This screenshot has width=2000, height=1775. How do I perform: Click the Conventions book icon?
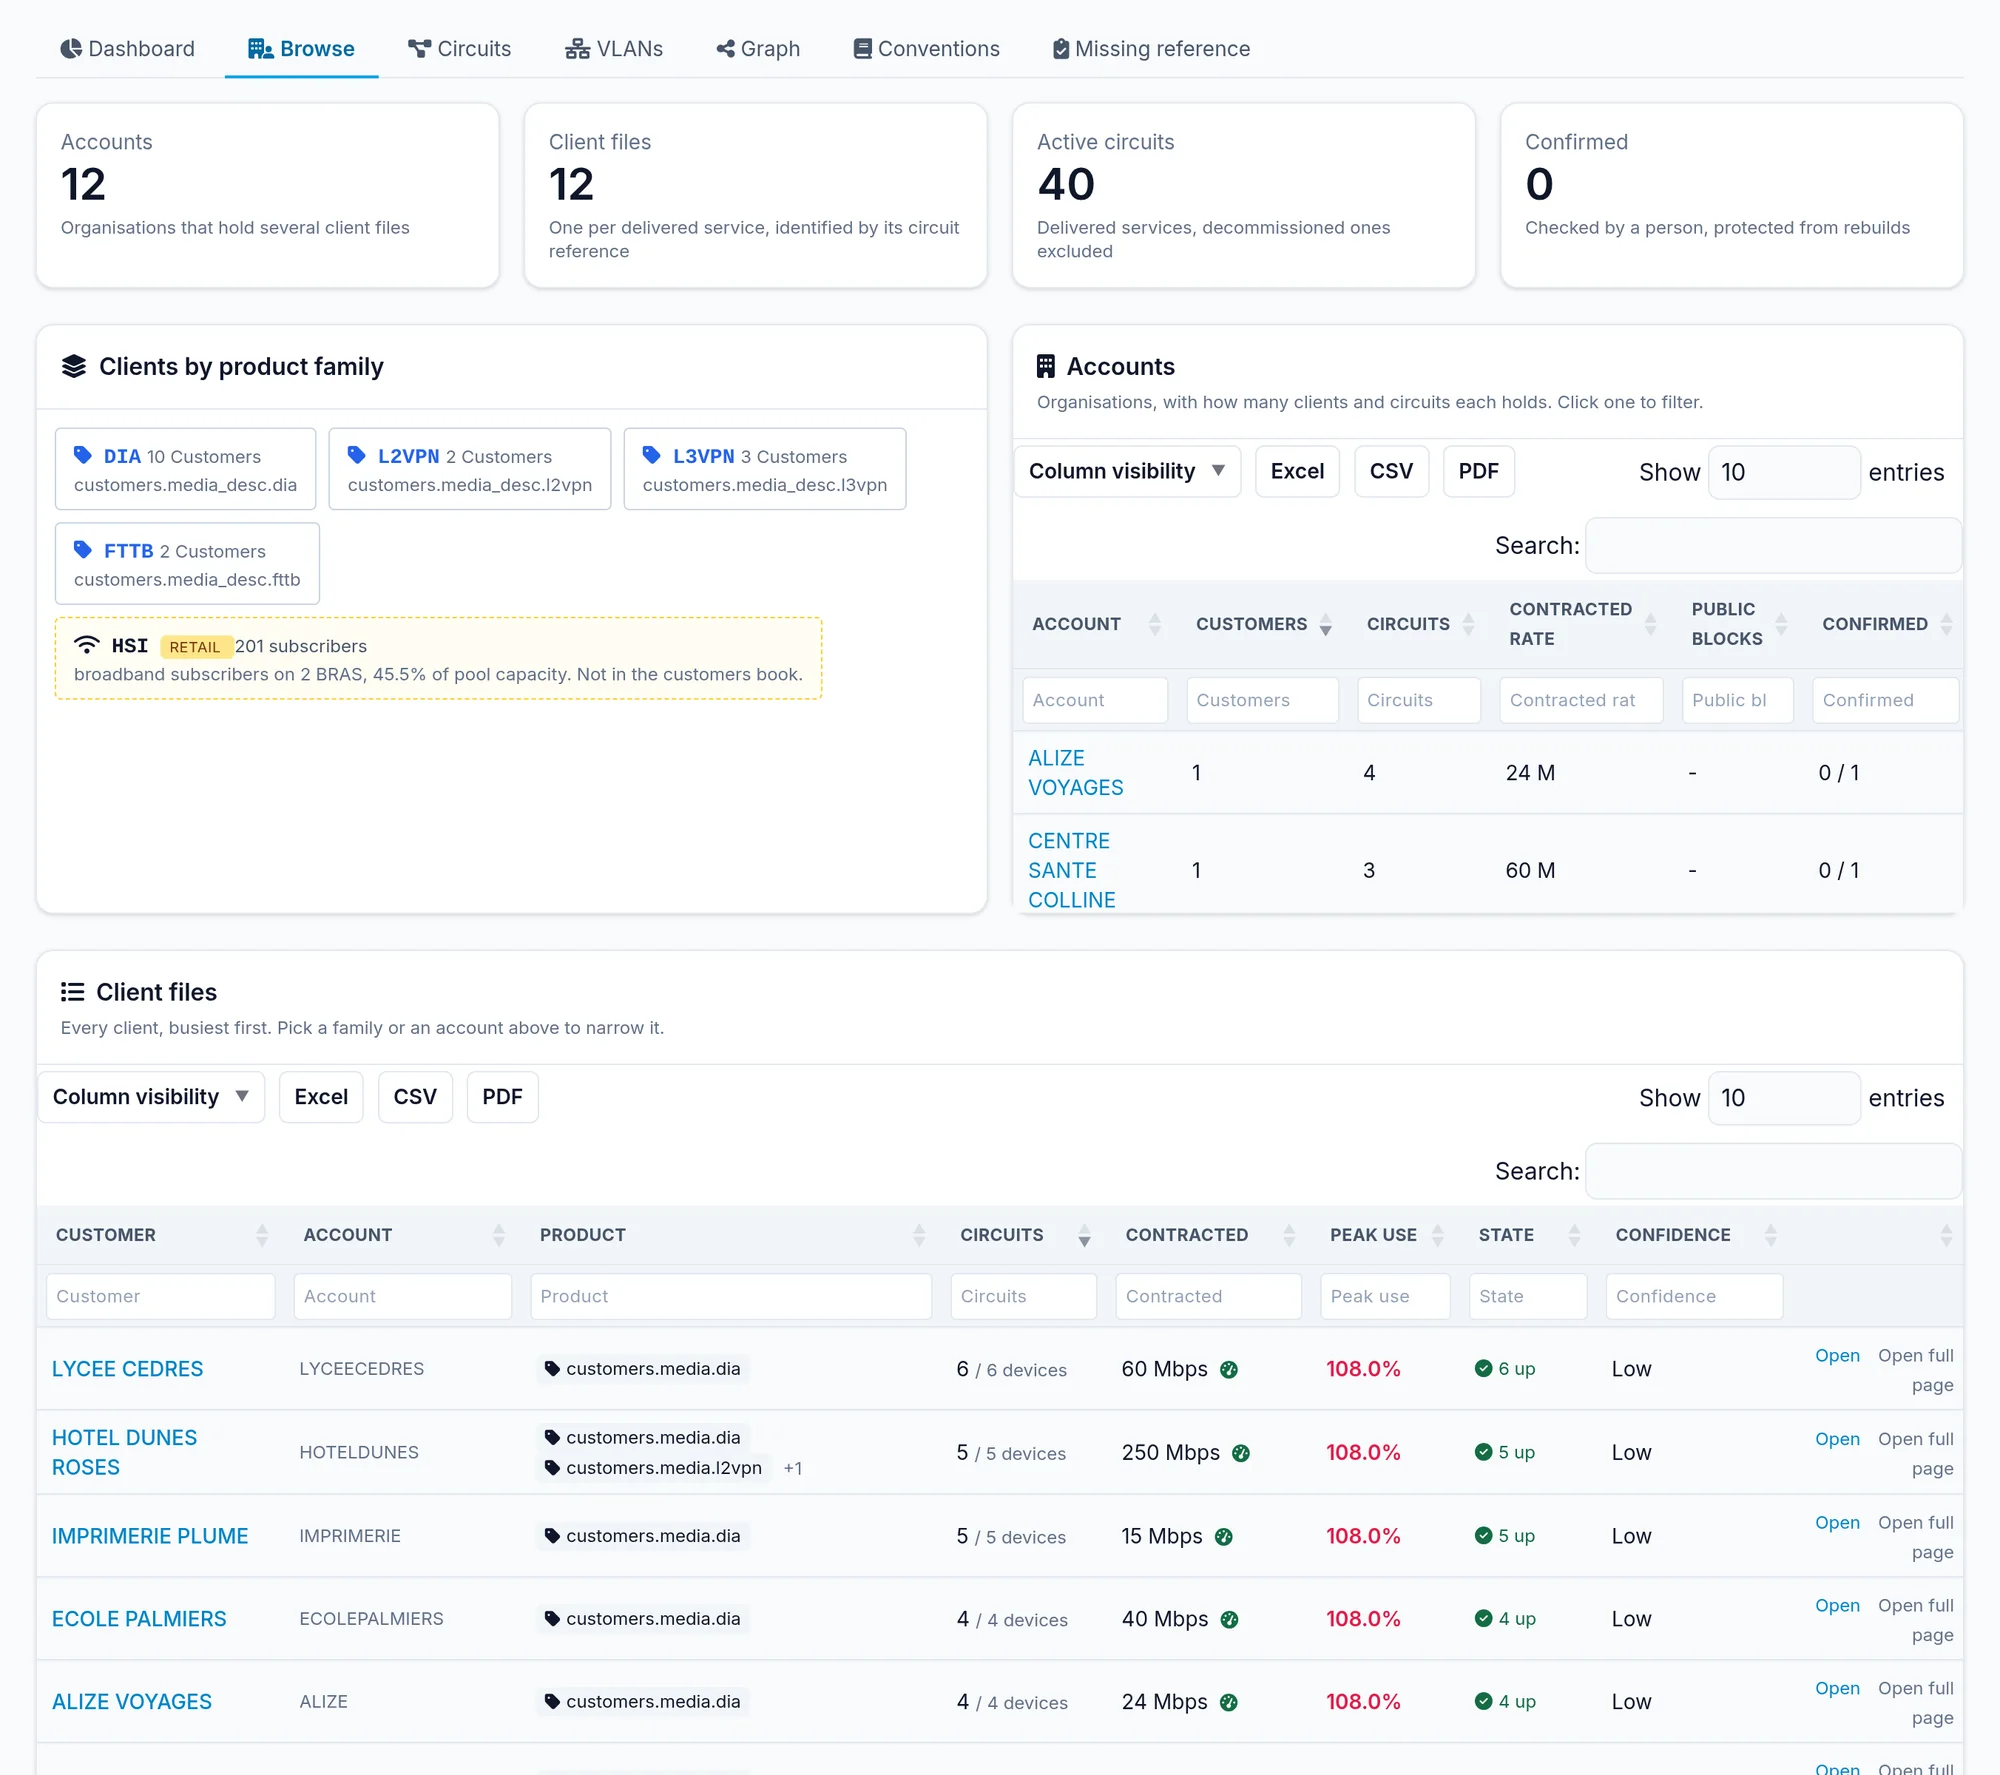pos(862,49)
